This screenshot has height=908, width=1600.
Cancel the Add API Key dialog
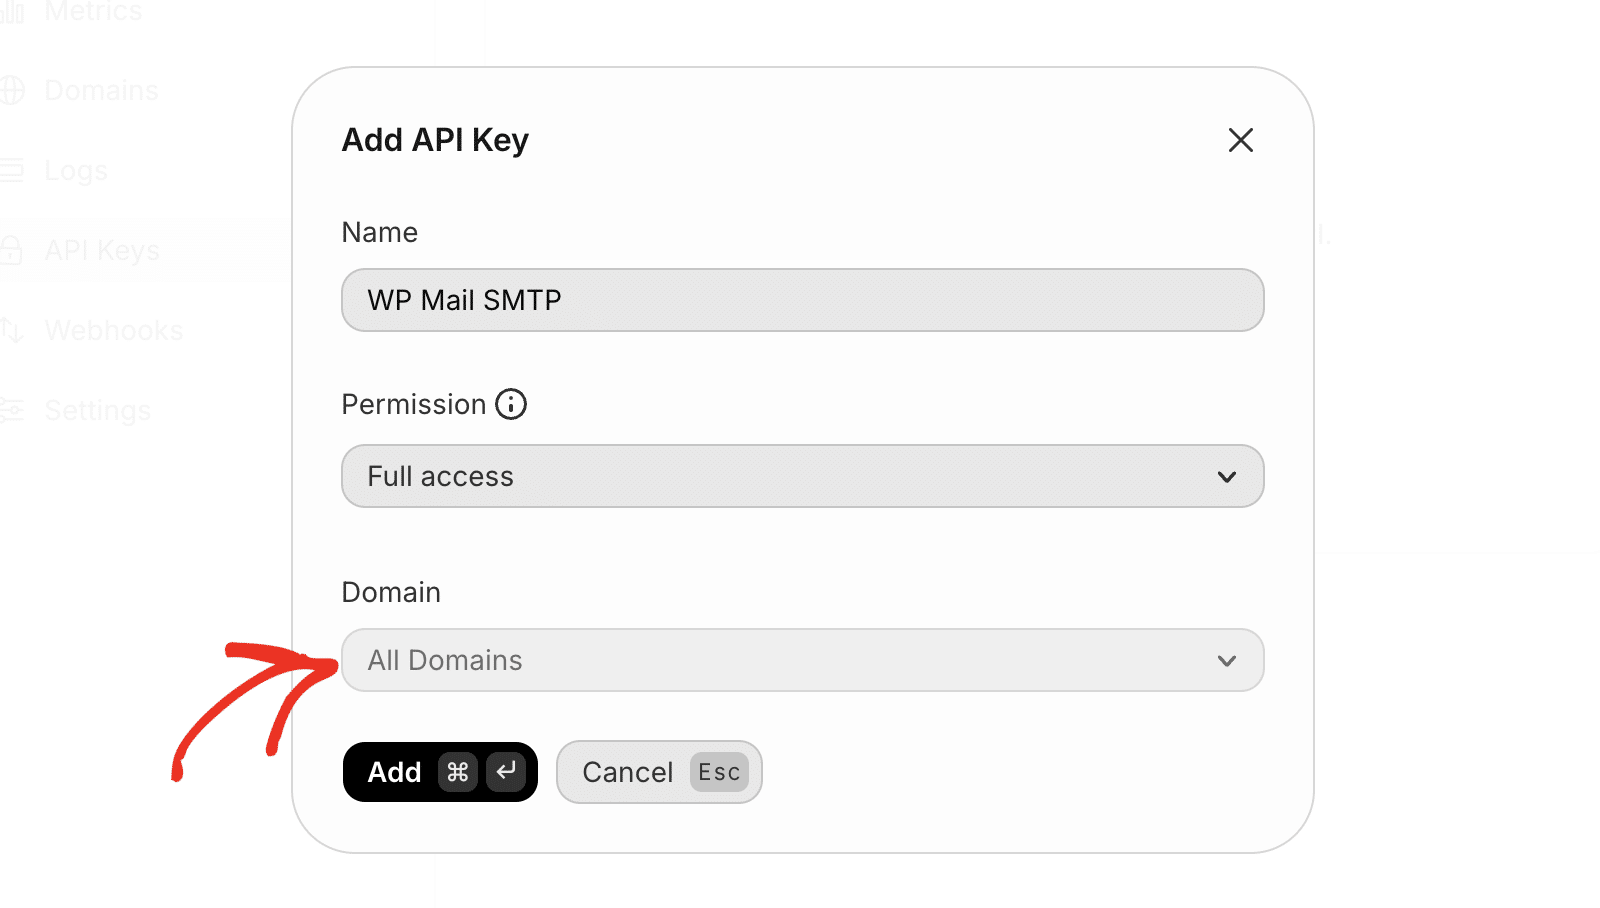(x=627, y=771)
